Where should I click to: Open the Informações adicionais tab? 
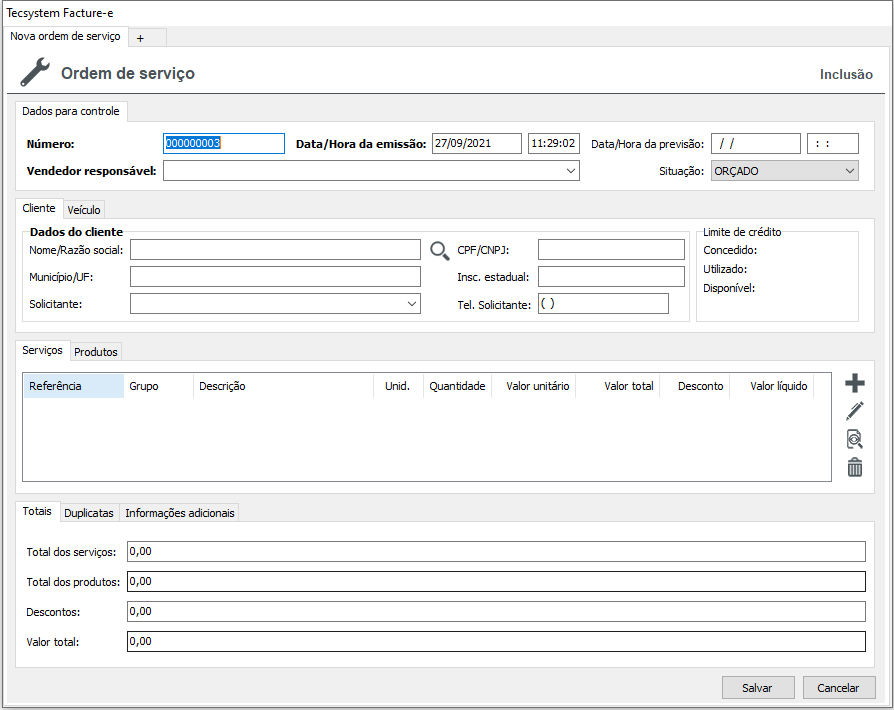[x=180, y=513]
